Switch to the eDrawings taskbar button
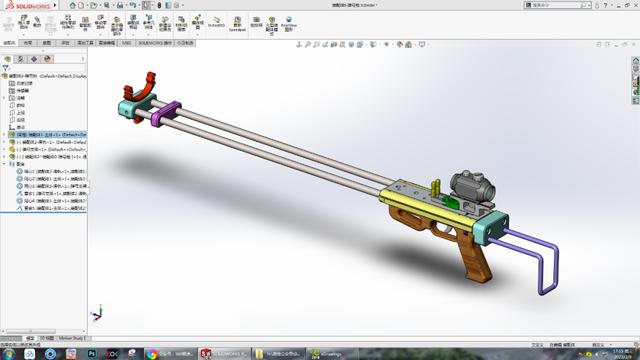 click(332, 354)
